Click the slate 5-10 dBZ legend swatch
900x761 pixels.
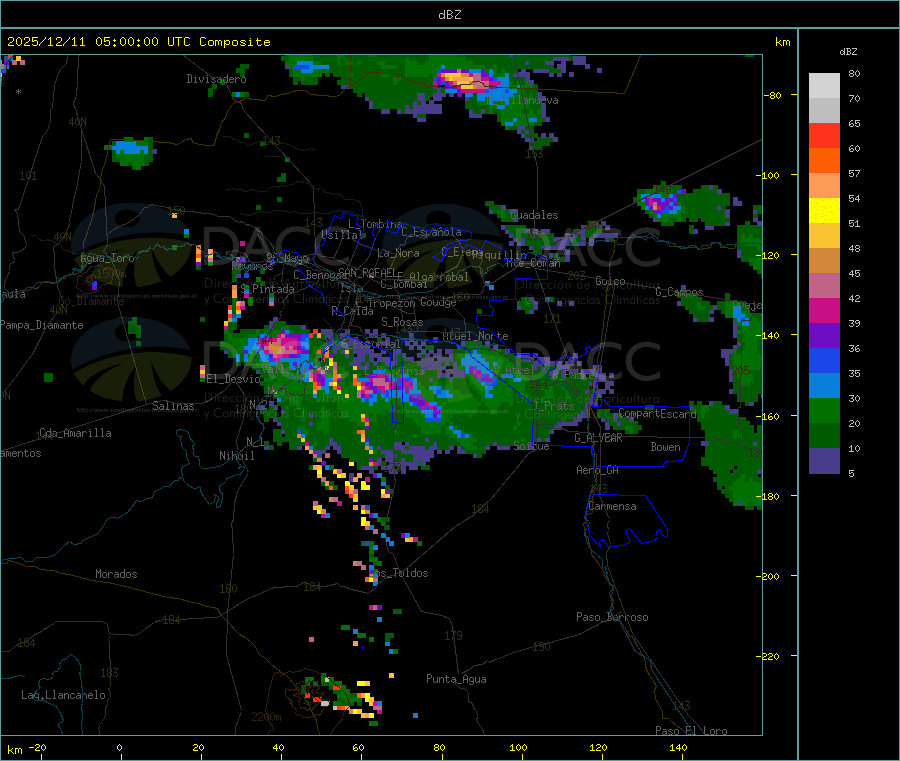(x=824, y=461)
